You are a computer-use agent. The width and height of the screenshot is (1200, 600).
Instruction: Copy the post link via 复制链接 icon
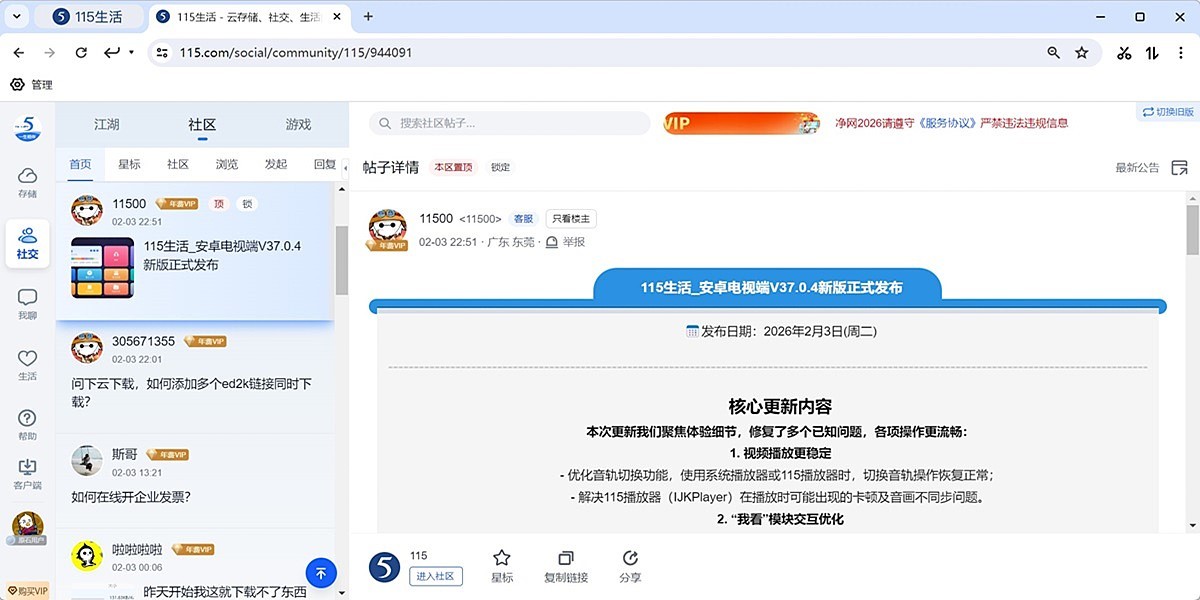pos(566,565)
